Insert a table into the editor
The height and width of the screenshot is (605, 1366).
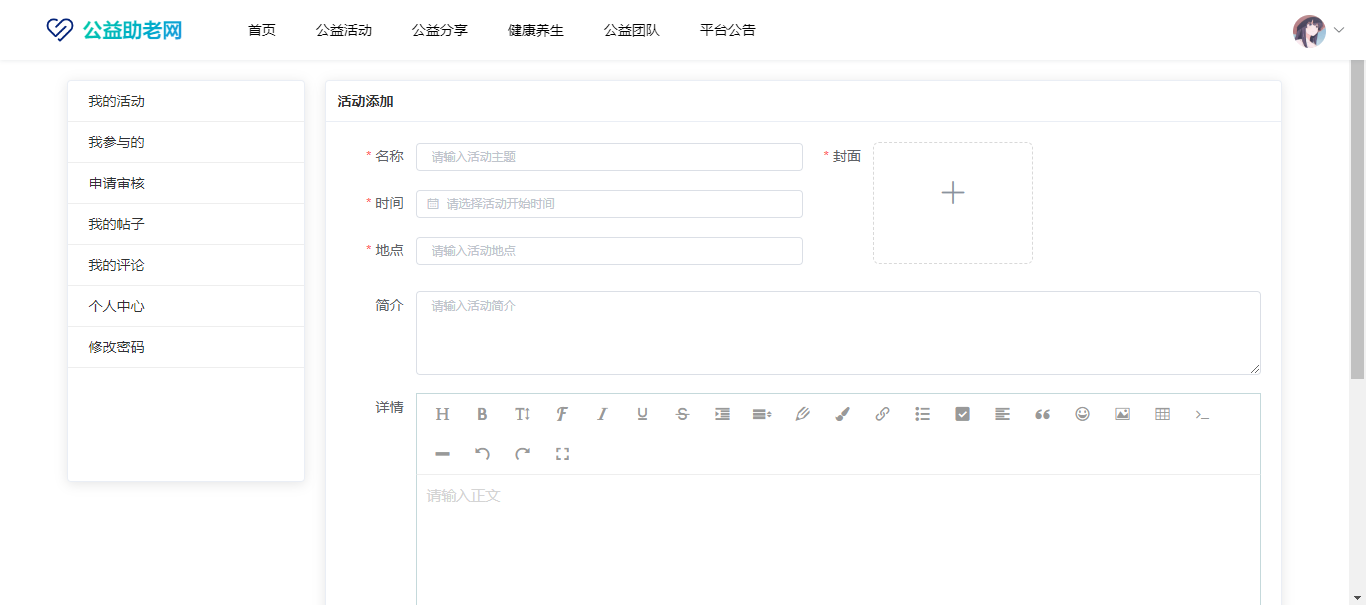[1162, 414]
